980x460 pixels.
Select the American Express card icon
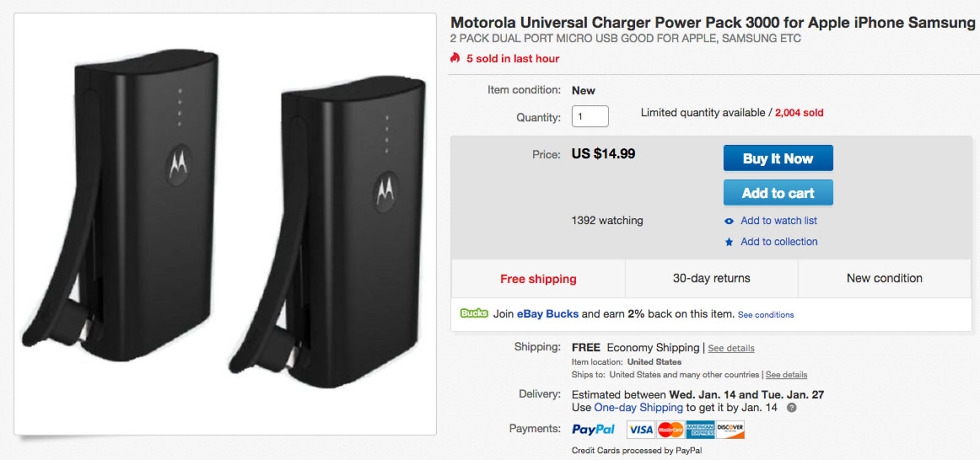pyautogui.click(x=700, y=429)
